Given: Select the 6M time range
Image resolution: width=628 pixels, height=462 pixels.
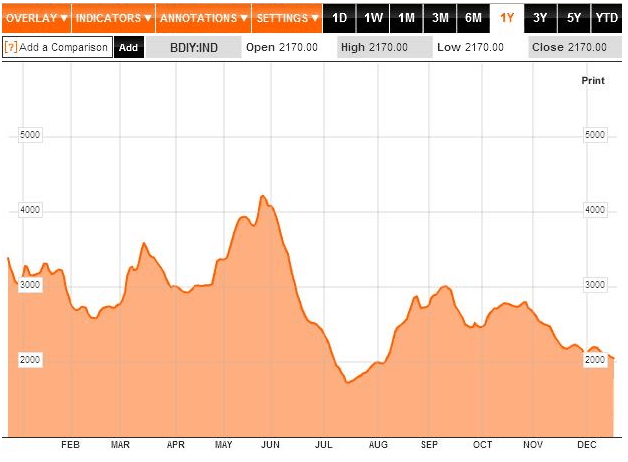Looking at the screenshot, I should click(473, 18).
